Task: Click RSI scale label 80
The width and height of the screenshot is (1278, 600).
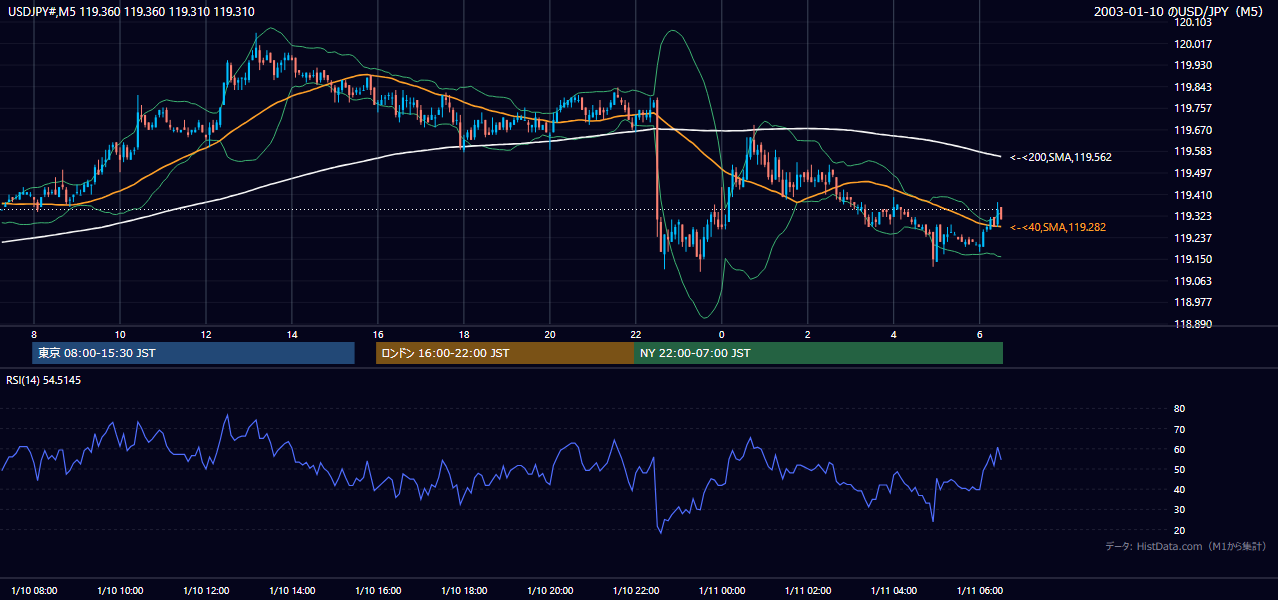Action: (x=1179, y=409)
